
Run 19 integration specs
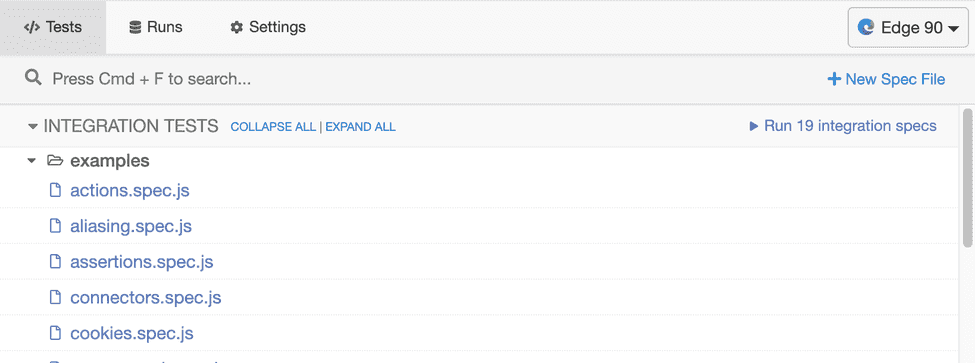(x=843, y=126)
